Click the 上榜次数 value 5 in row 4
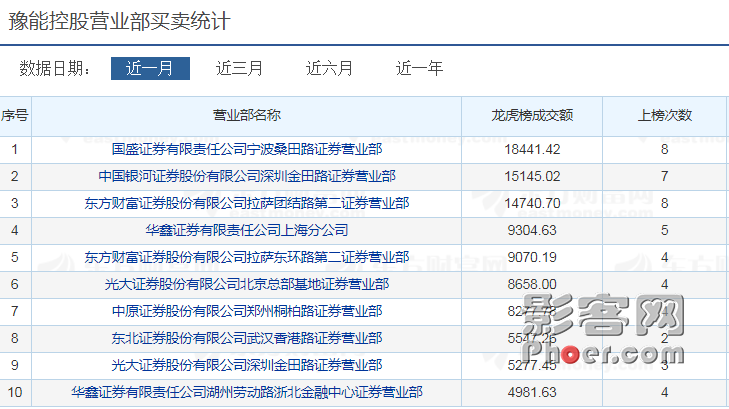Image resolution: width=729 pixels, height=409 pixels. [x=665, y=230]
